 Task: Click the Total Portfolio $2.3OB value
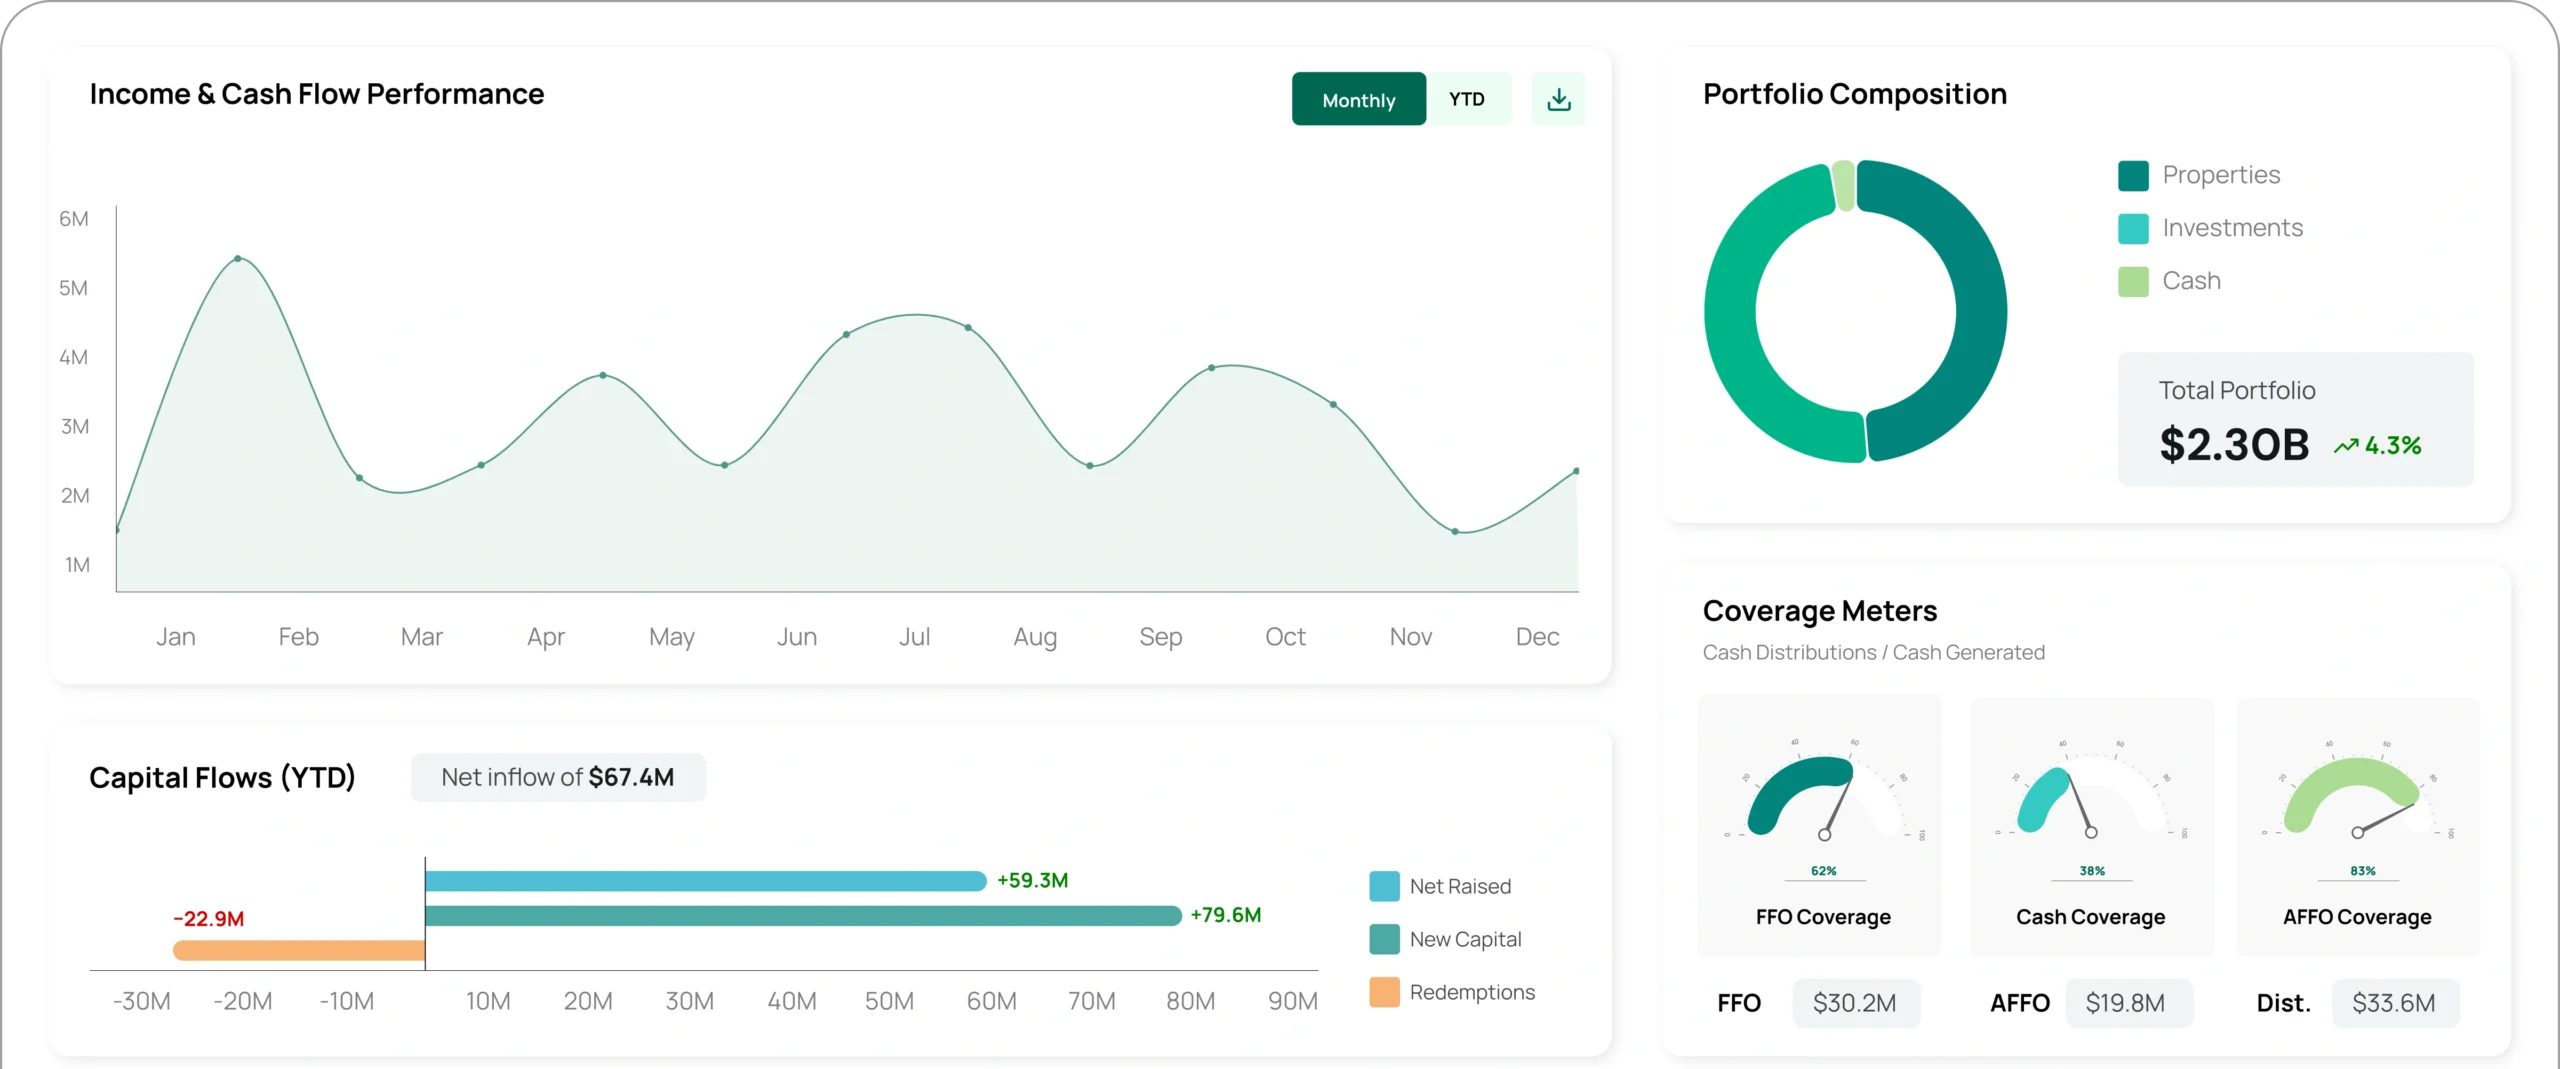pos(2234,445)
